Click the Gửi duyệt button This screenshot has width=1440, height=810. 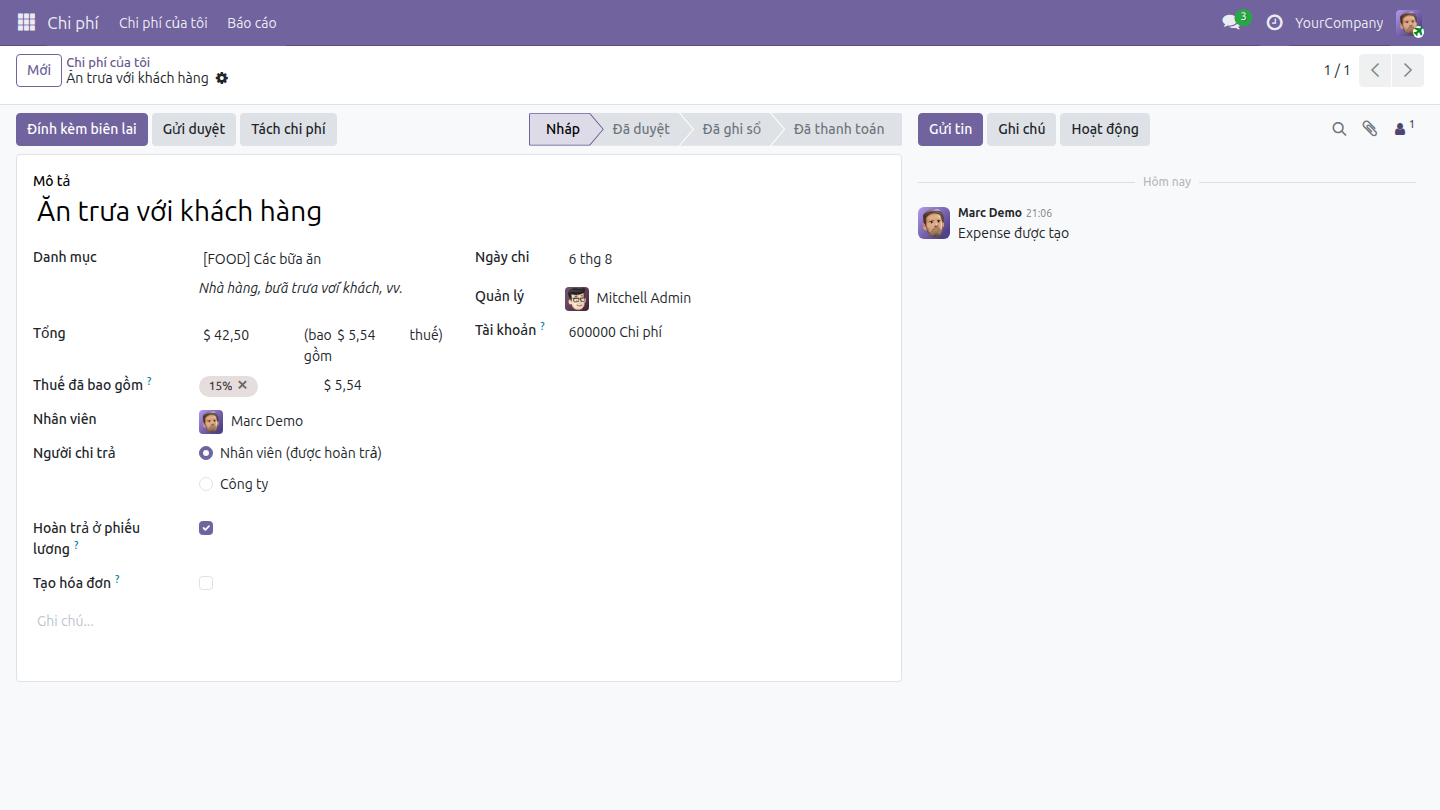[194, 129]
